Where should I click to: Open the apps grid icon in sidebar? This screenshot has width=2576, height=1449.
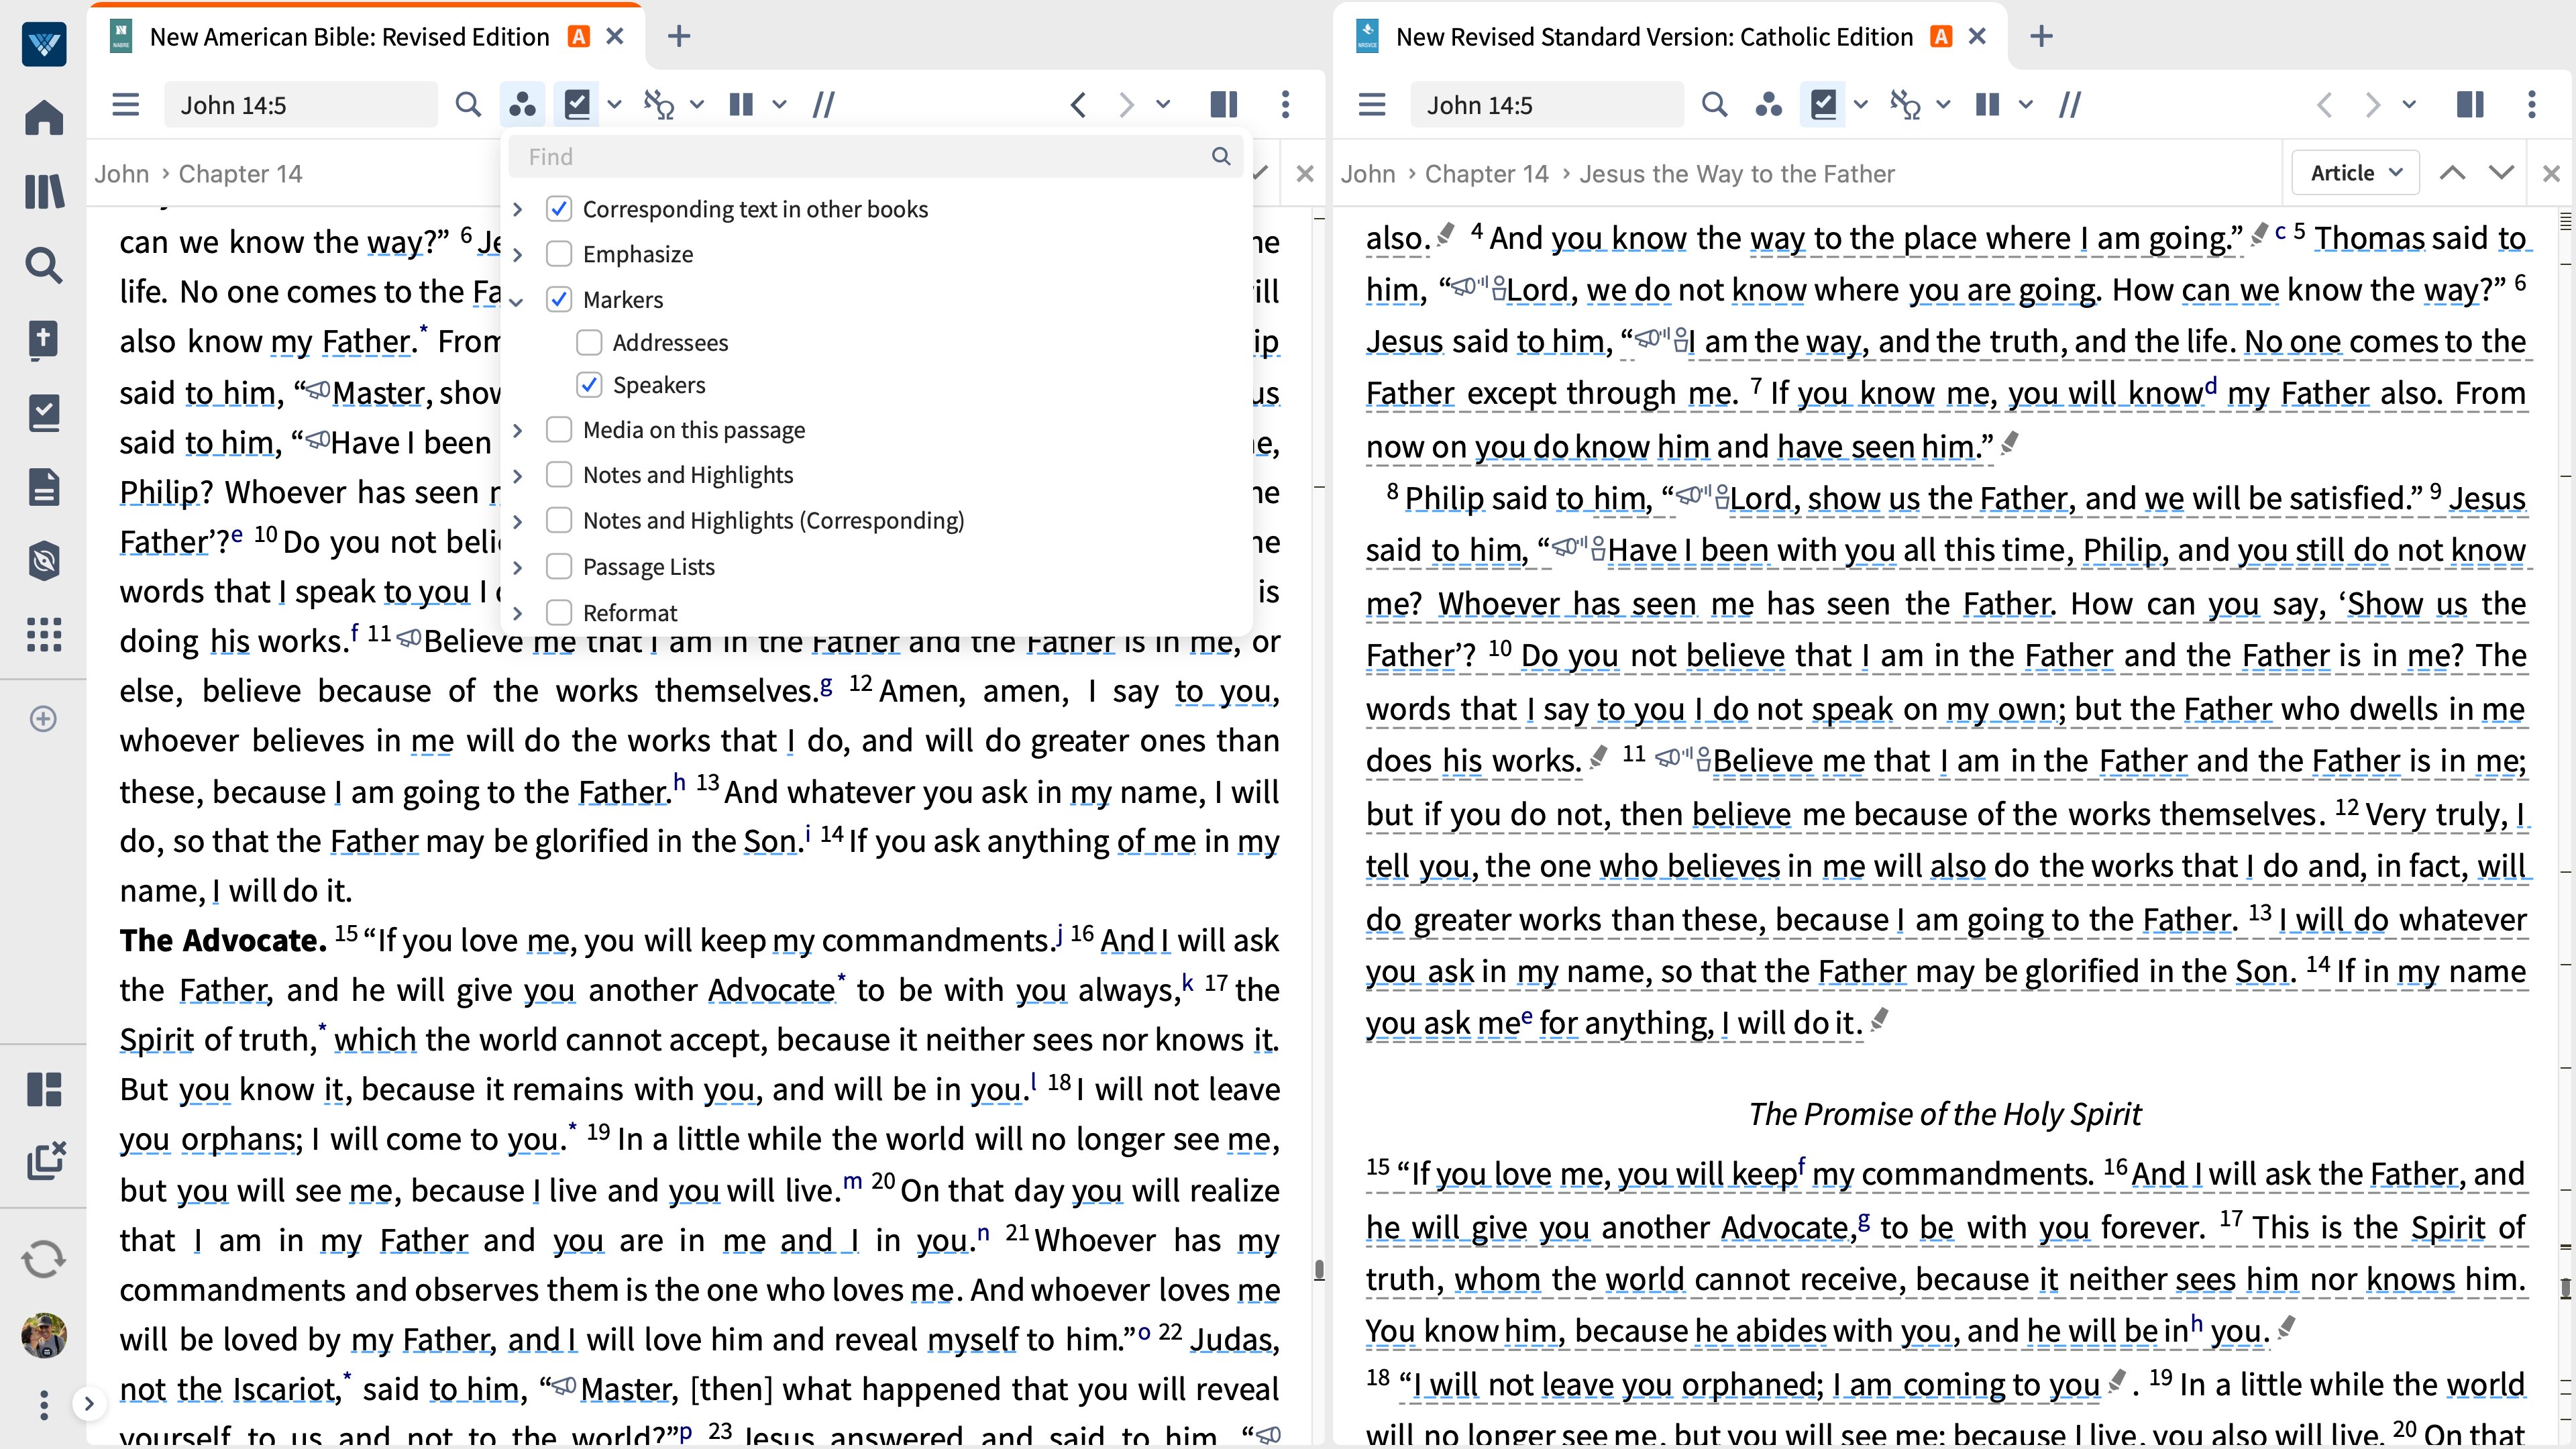click(44, 634)
